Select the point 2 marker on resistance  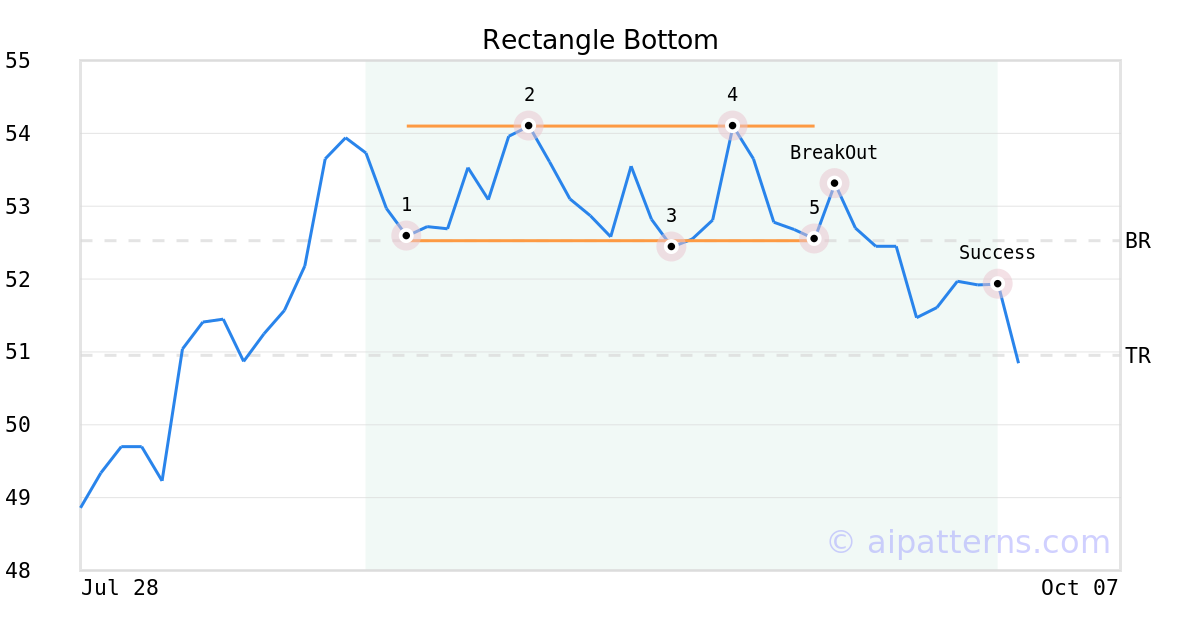click(x=529, y=125)
